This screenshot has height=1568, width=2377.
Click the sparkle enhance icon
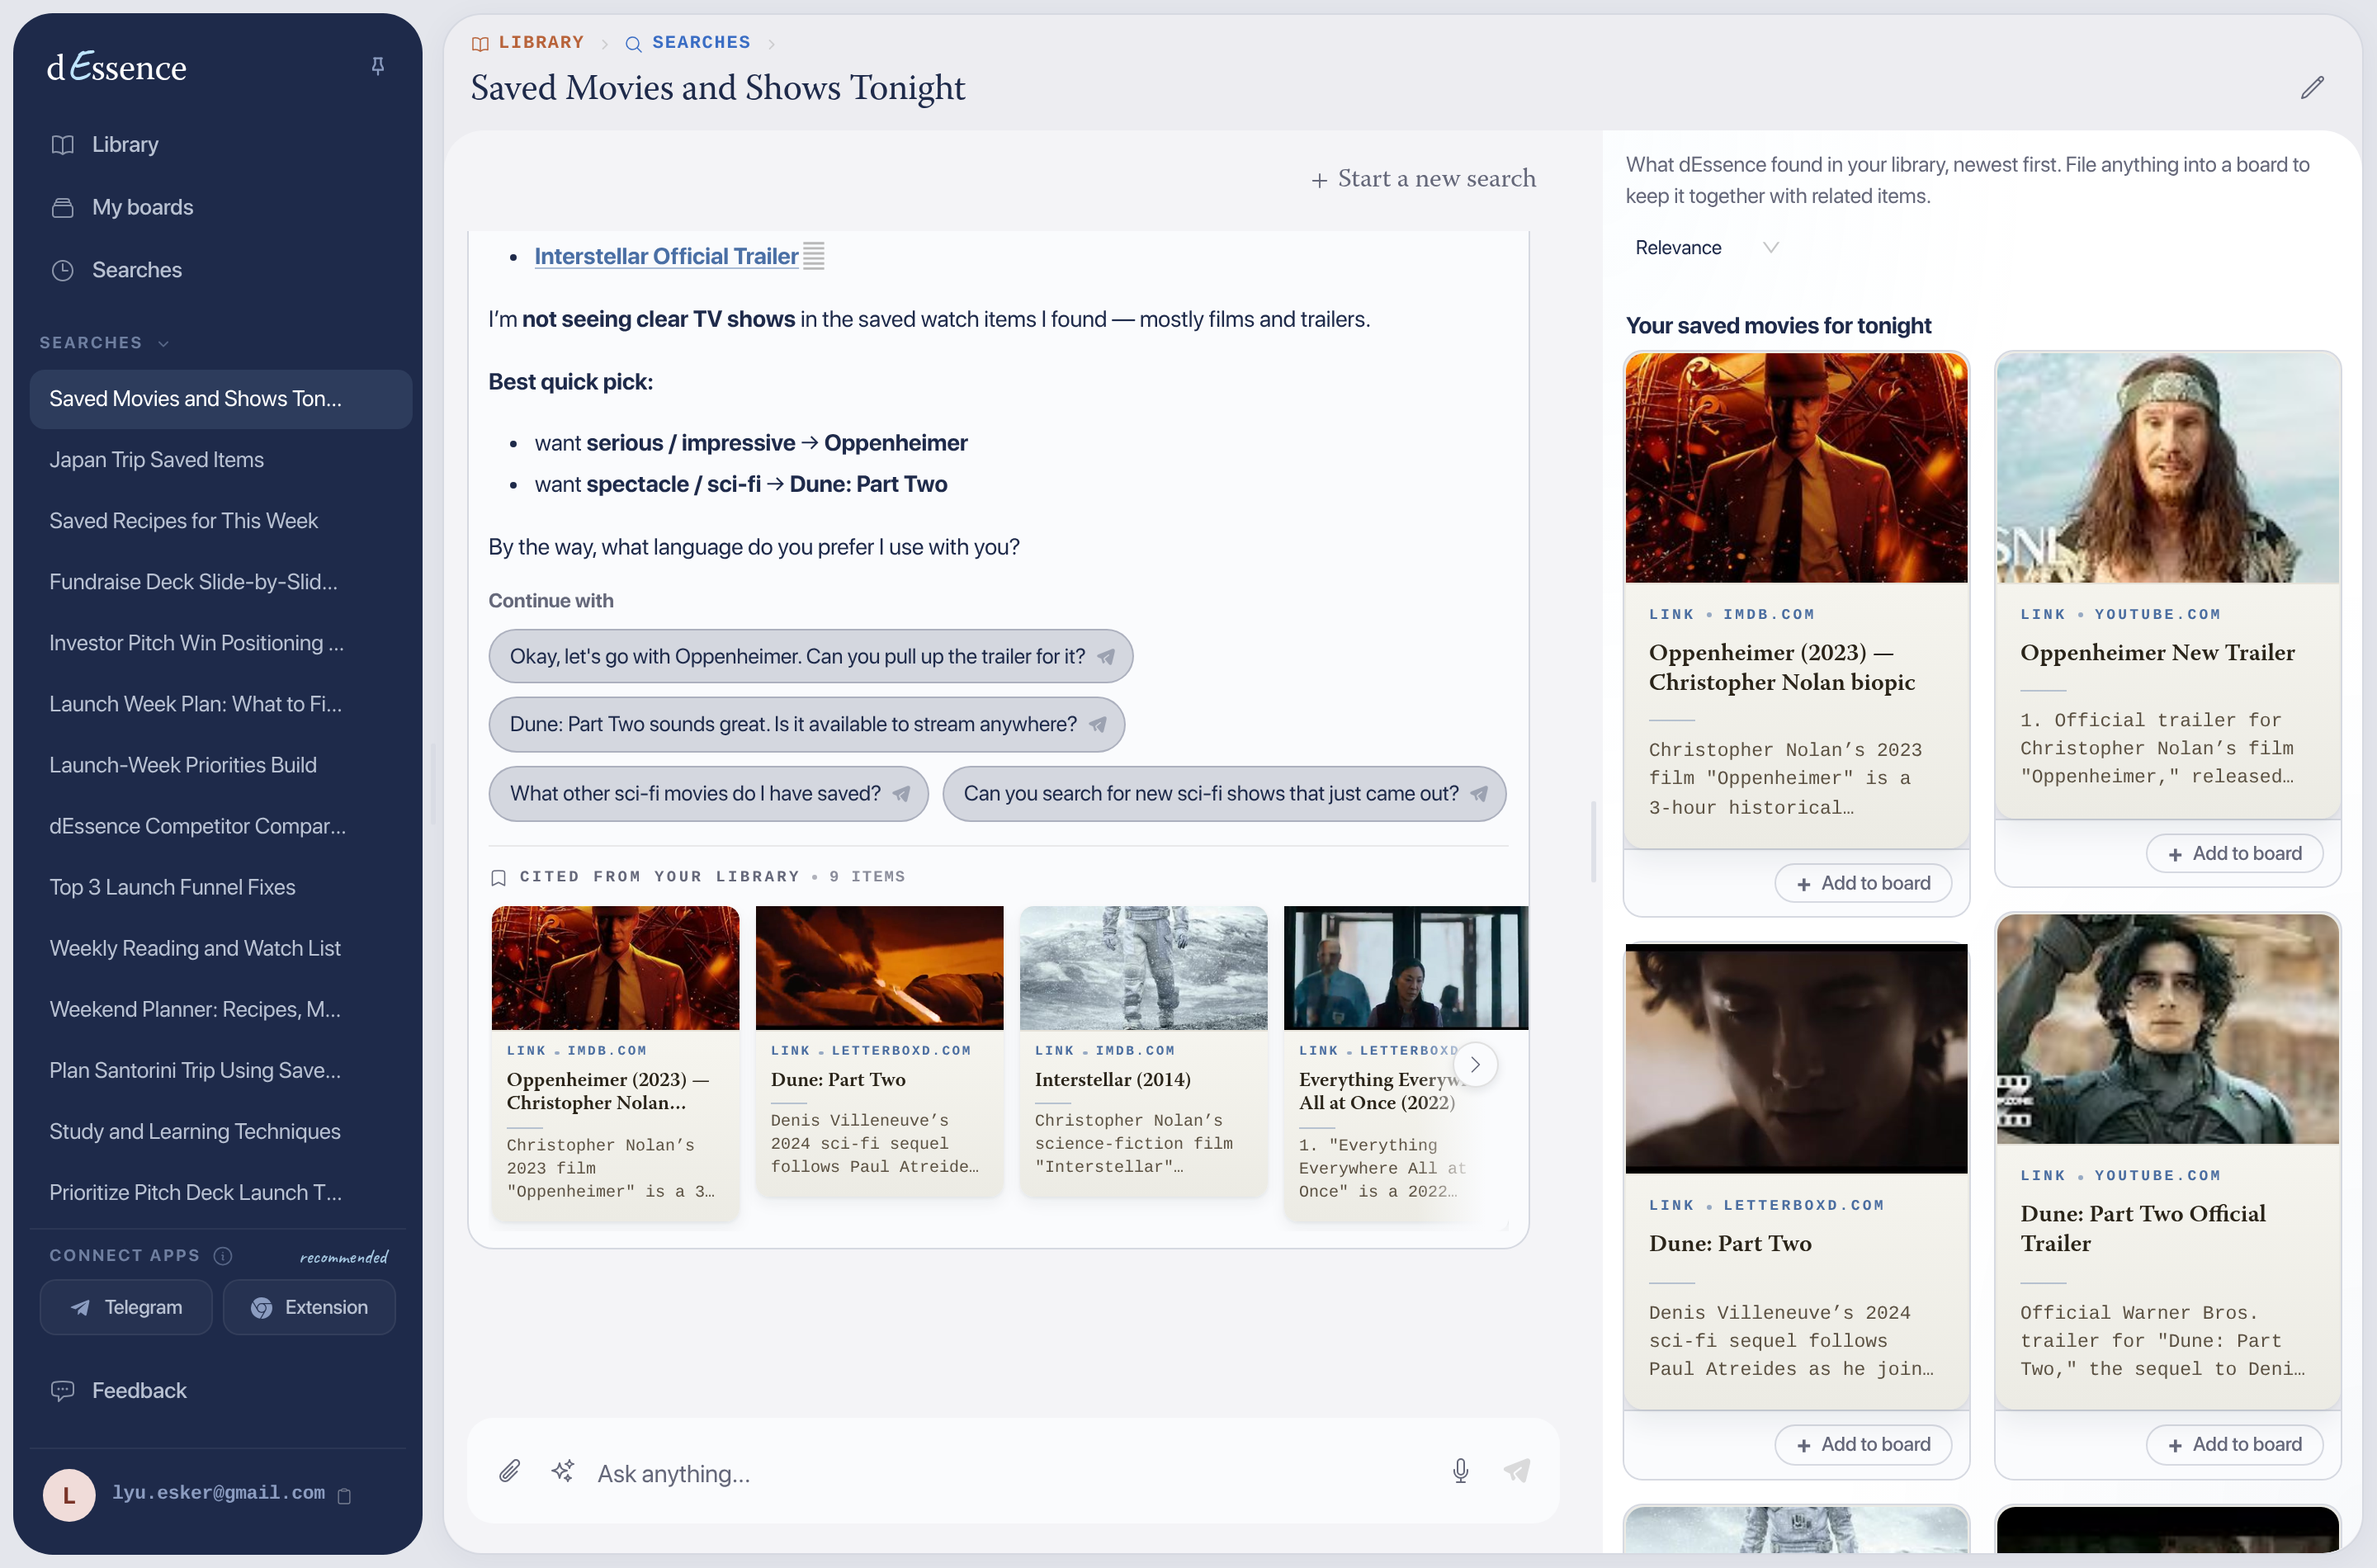pyautogui.click(x=563, y=1471)
